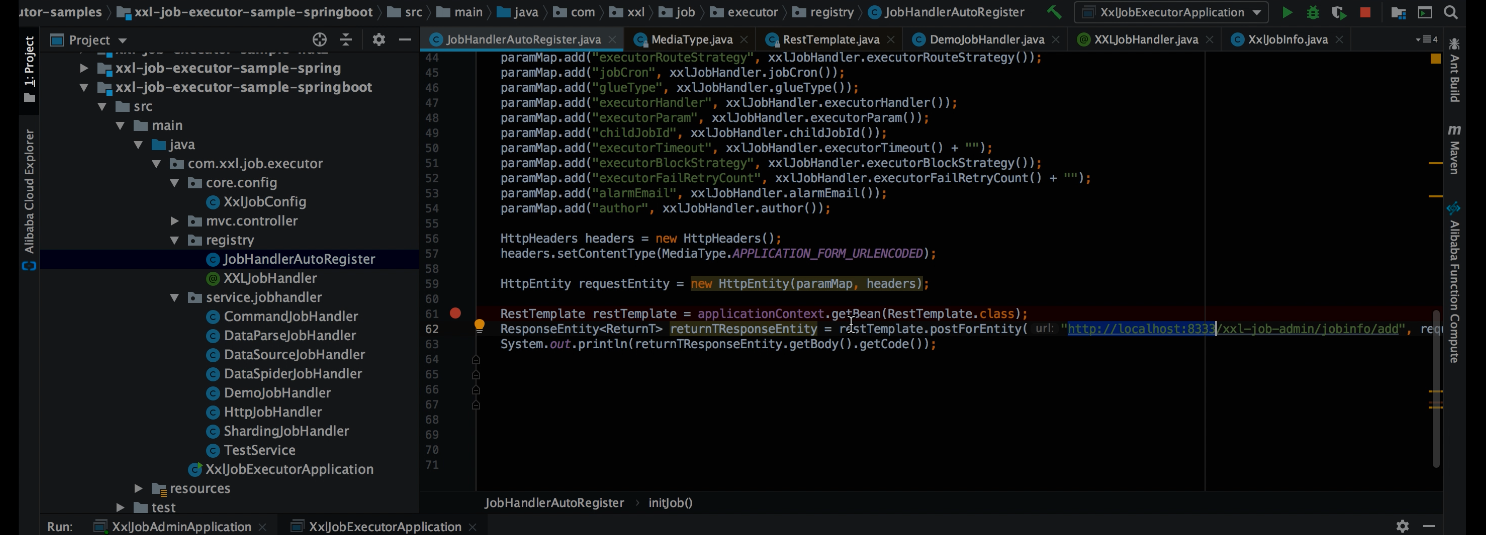Open XxlJobExecutorApplication class in Project tree
This screenshot has width=1486, height=535.
point(281,469)
